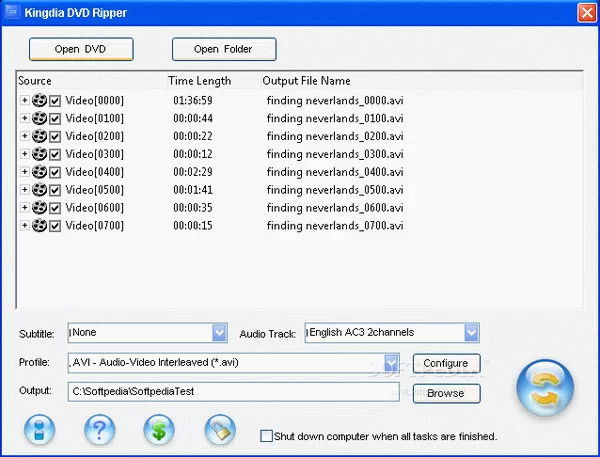
Task: Close the Kingdia DVD Ripper window
Action: point(587,13)
